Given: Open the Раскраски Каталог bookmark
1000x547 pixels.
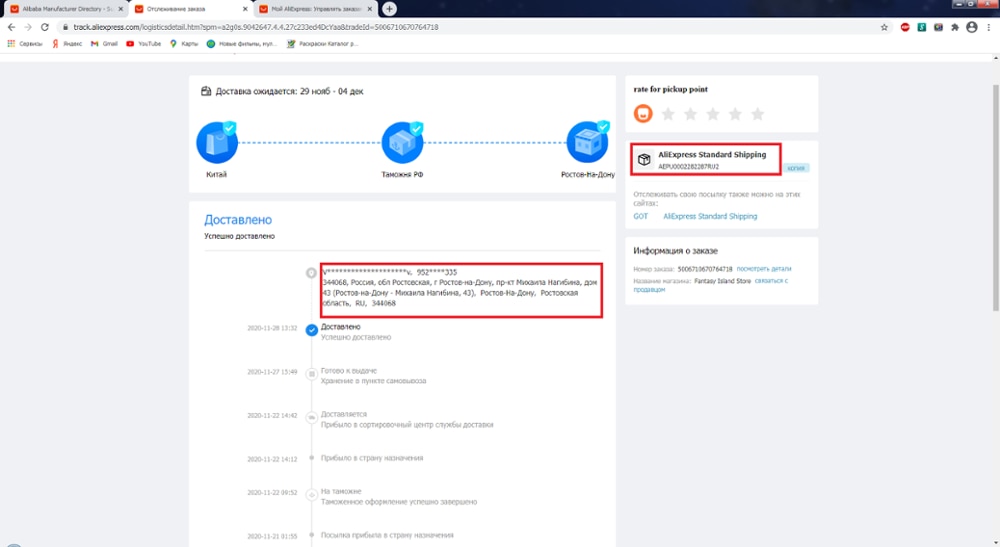Looking at the screenshot, I should pyautogui.click(x=323, y=44).
